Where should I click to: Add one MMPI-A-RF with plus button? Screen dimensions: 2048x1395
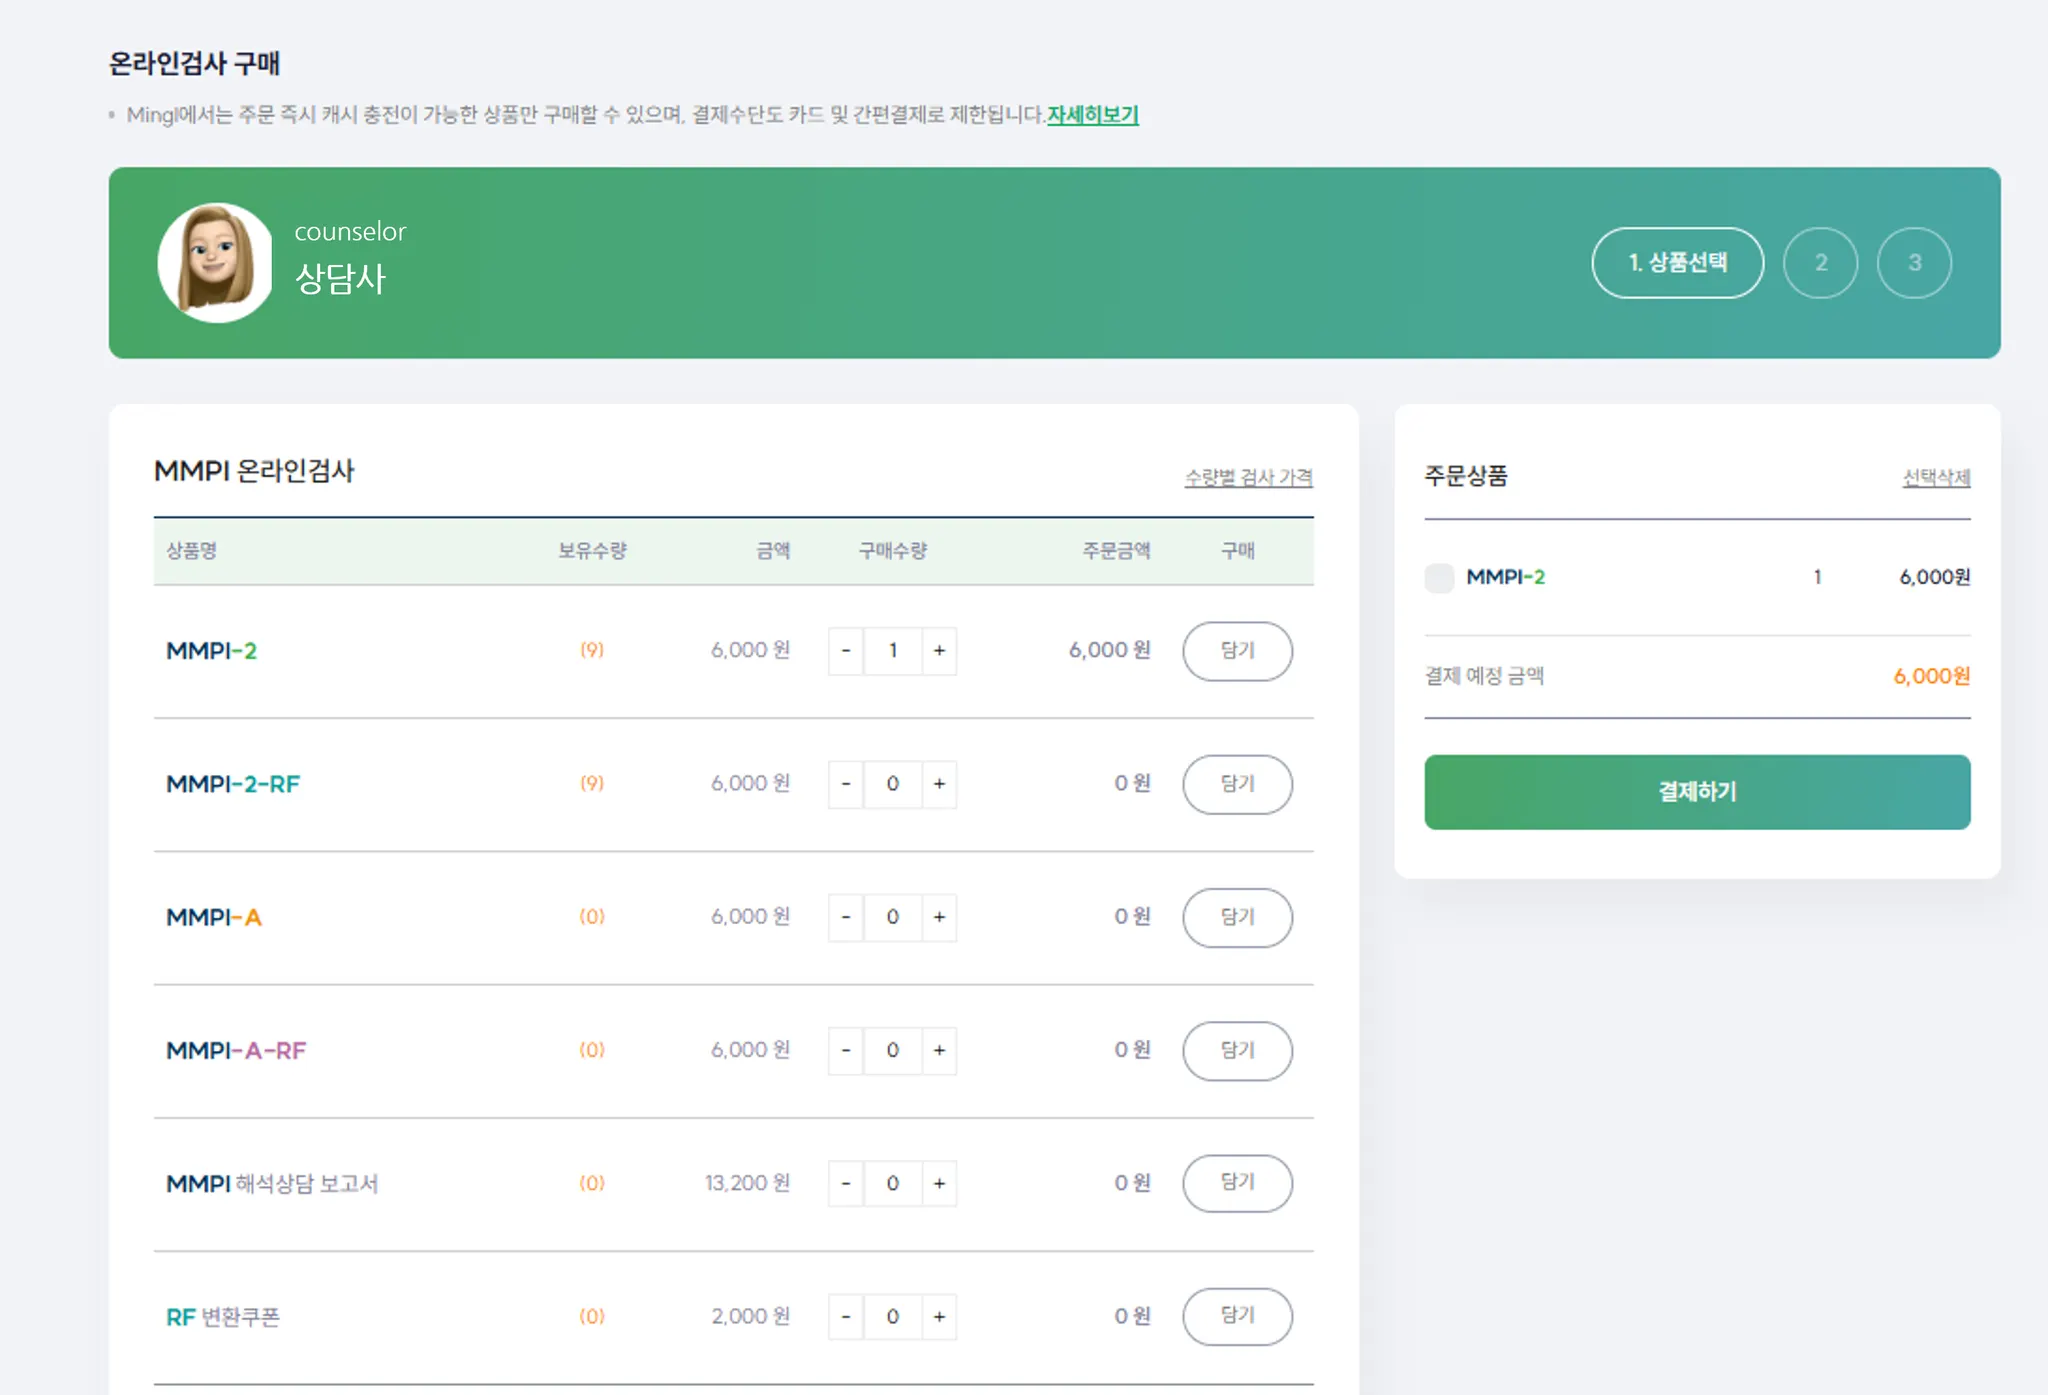click(x=939, y=1050)
